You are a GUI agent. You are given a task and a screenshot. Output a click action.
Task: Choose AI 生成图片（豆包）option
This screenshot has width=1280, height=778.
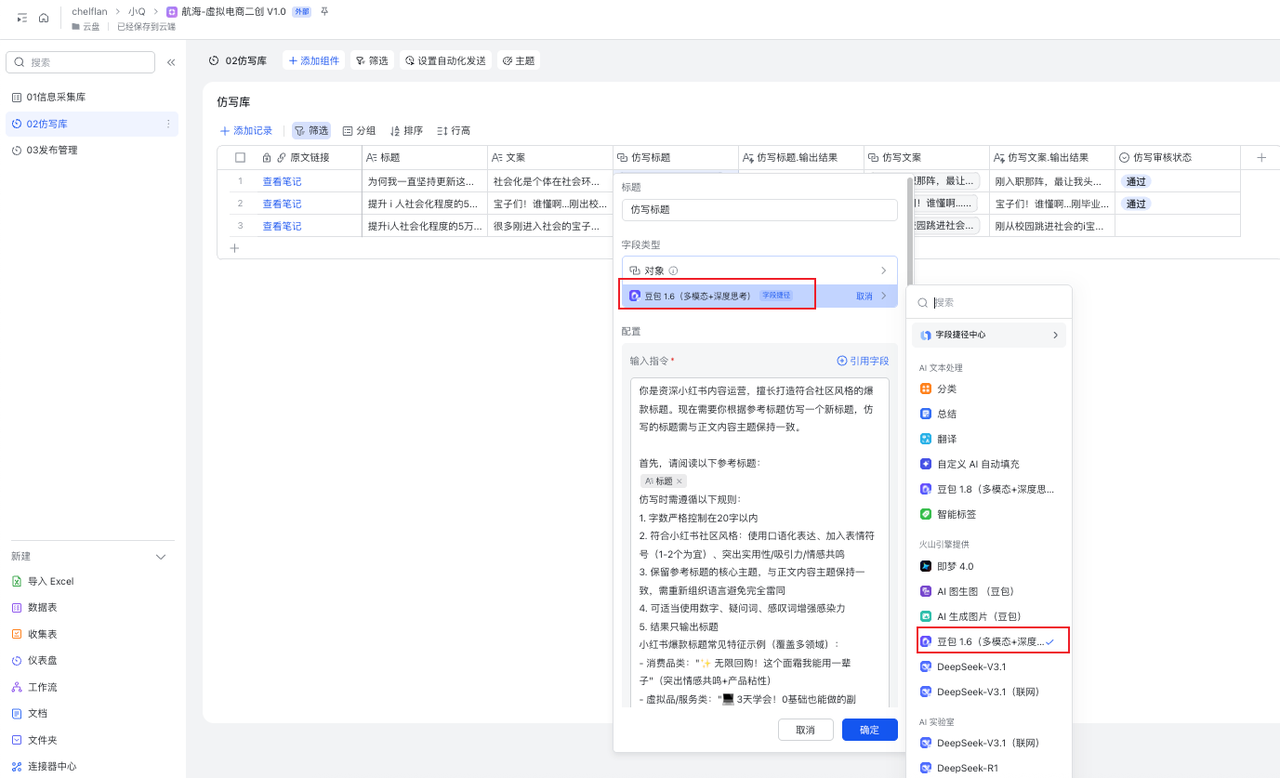tap(991, 616)
